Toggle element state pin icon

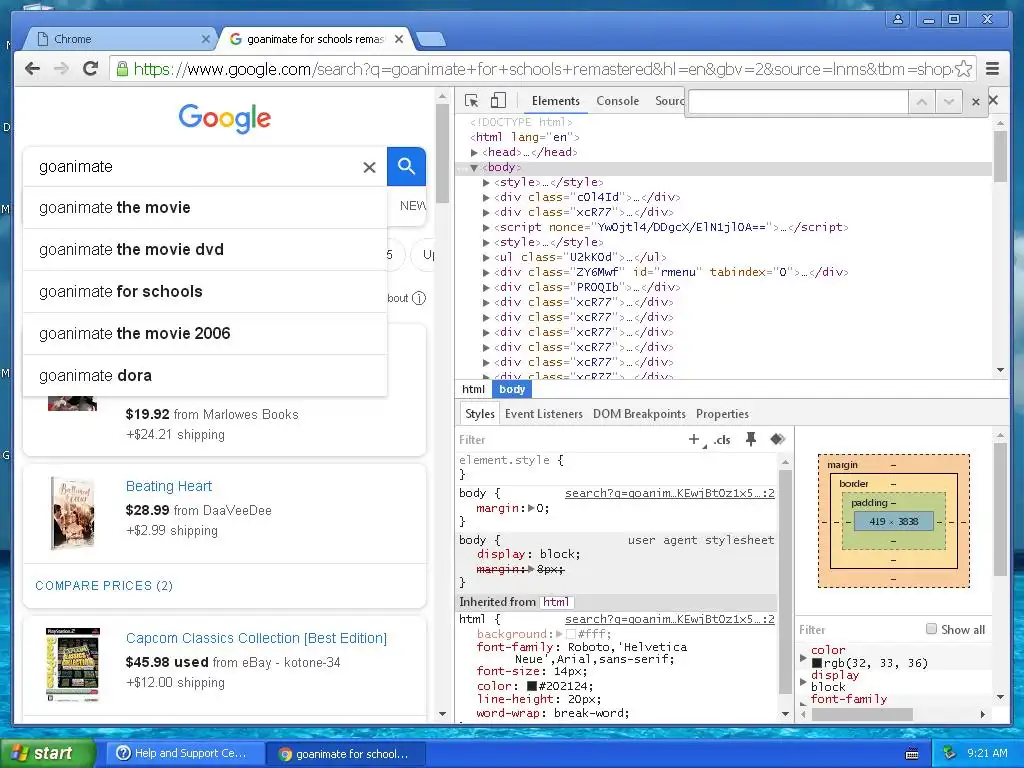point(751,439)
